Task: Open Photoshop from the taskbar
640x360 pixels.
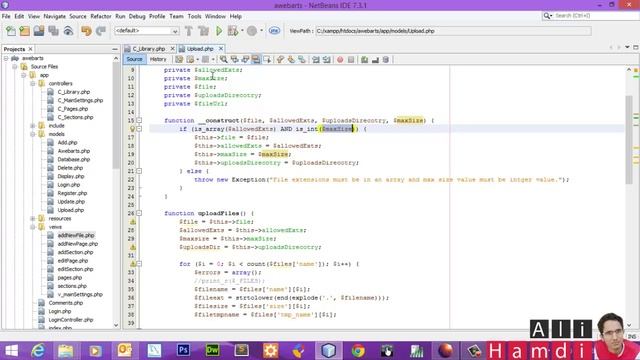Action: click(x=183, y=351)
